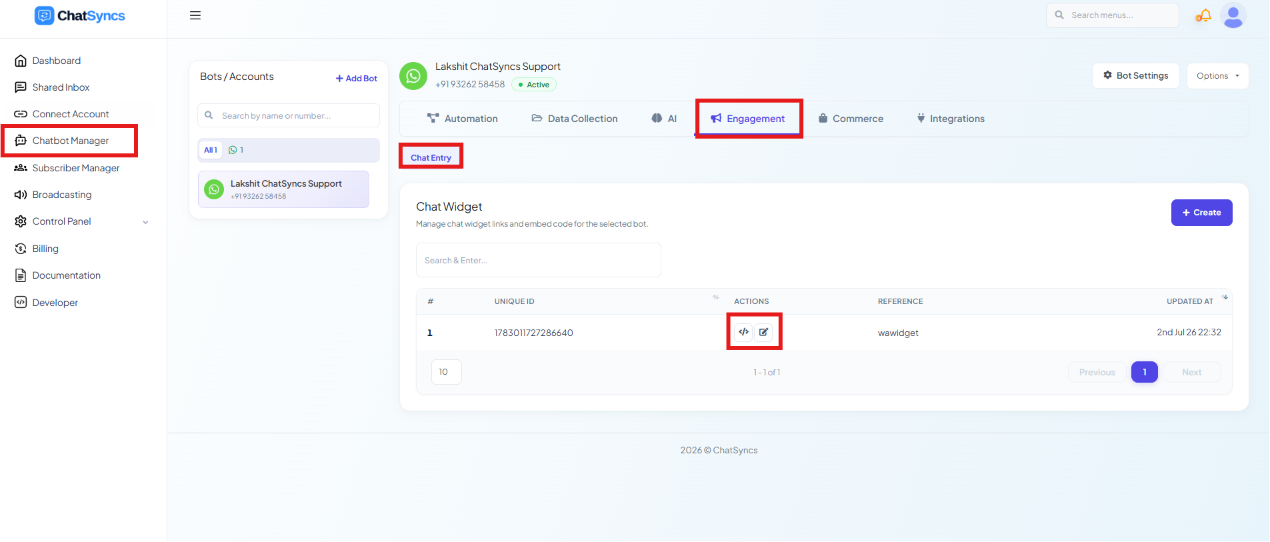The width and height of the screenshot is (1270, 542).
Task: Click the Search by name or number field
Action: pyautogui.click(x=288, y=116)
